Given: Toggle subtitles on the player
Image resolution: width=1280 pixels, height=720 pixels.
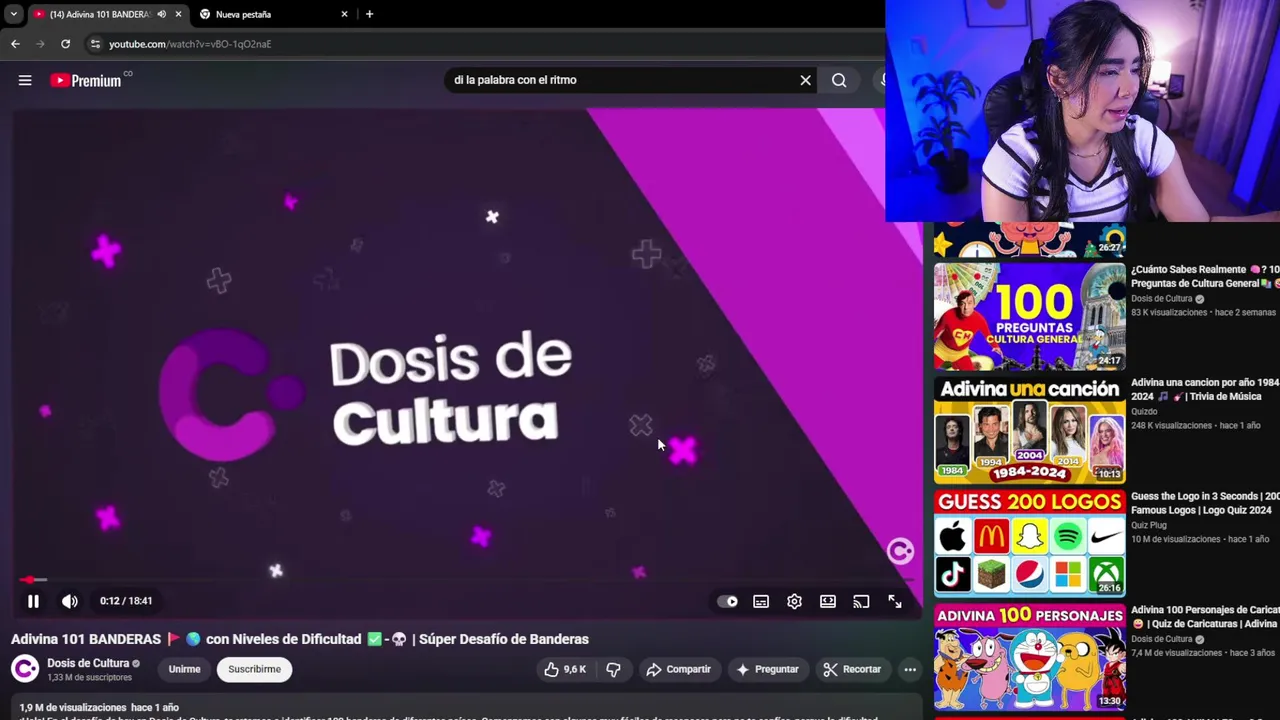Looking at the screenshot, I should pyautogui.click(x=761, y=601).
